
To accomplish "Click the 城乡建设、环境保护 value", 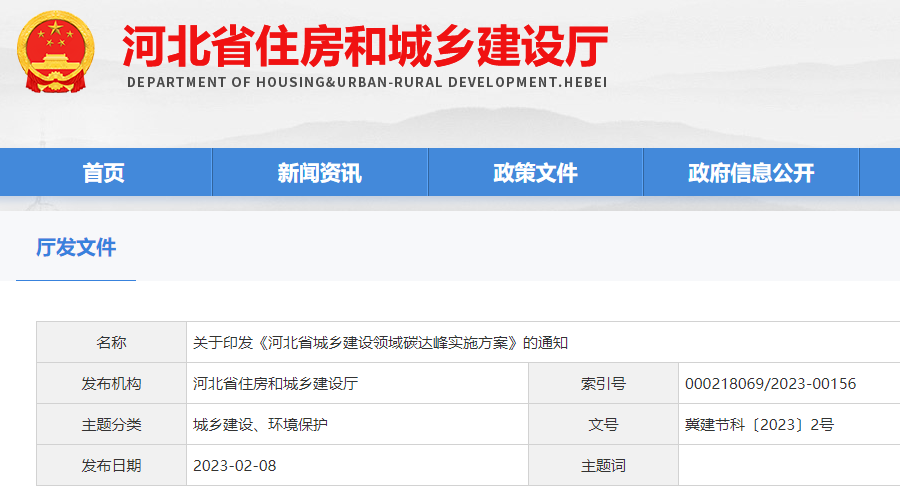I will (x=261, y=425).
